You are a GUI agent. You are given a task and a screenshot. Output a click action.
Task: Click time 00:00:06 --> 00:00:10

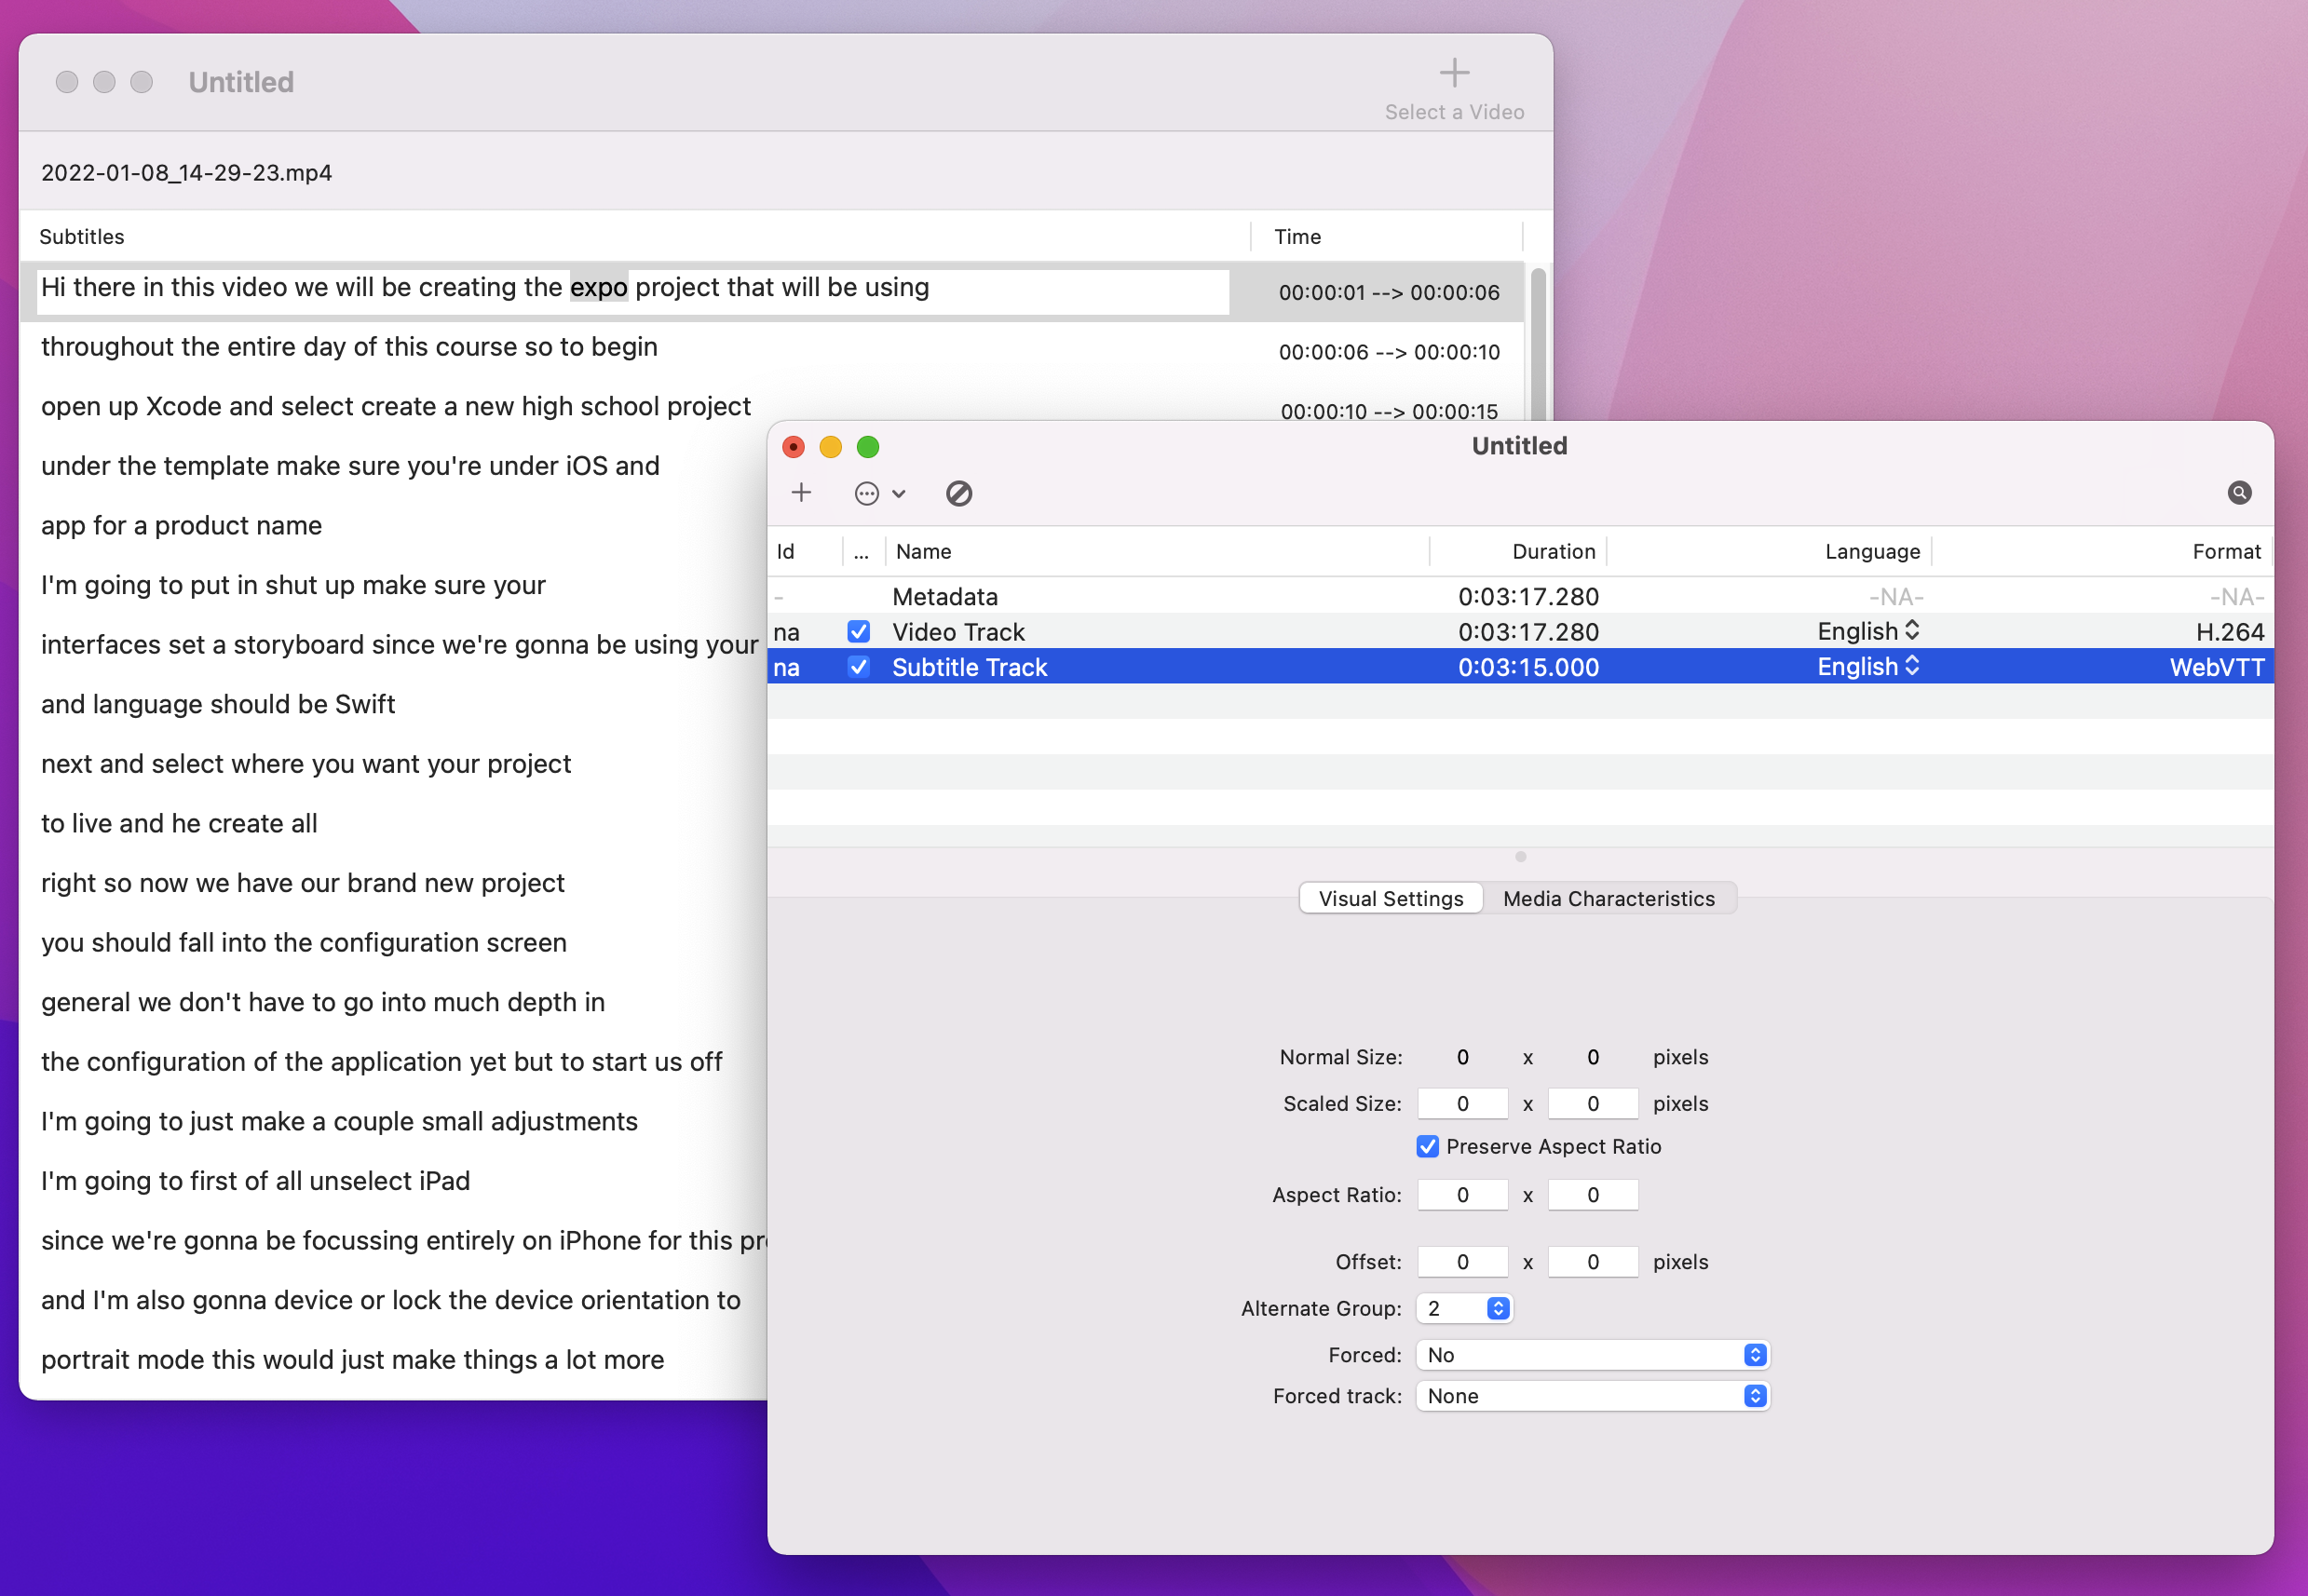pyautogui.click(x=1389, y=352)
